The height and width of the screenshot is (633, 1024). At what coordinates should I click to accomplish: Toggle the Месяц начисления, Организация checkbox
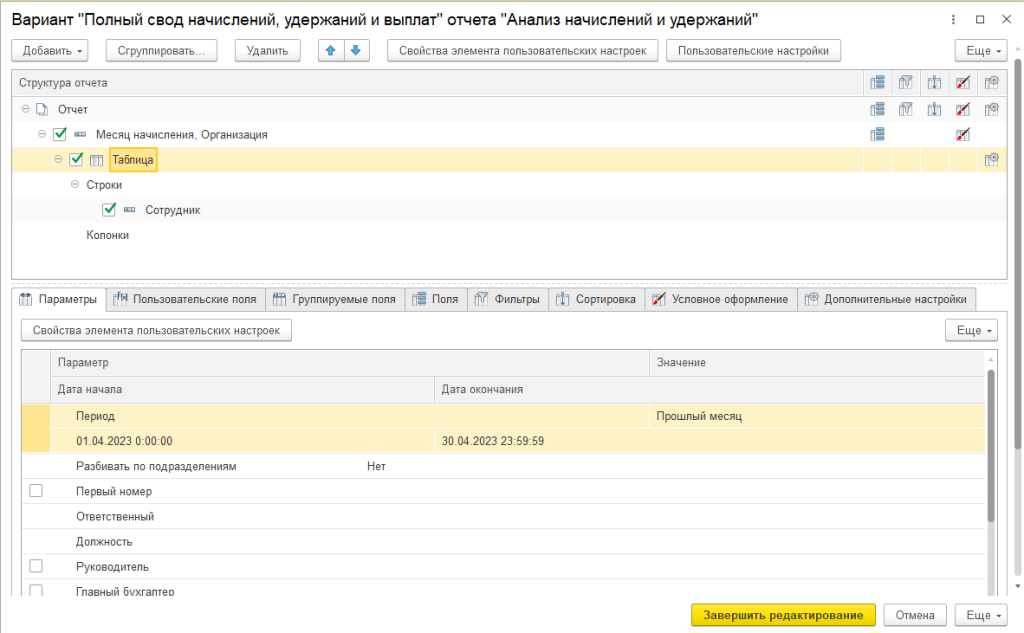[60, 134]
